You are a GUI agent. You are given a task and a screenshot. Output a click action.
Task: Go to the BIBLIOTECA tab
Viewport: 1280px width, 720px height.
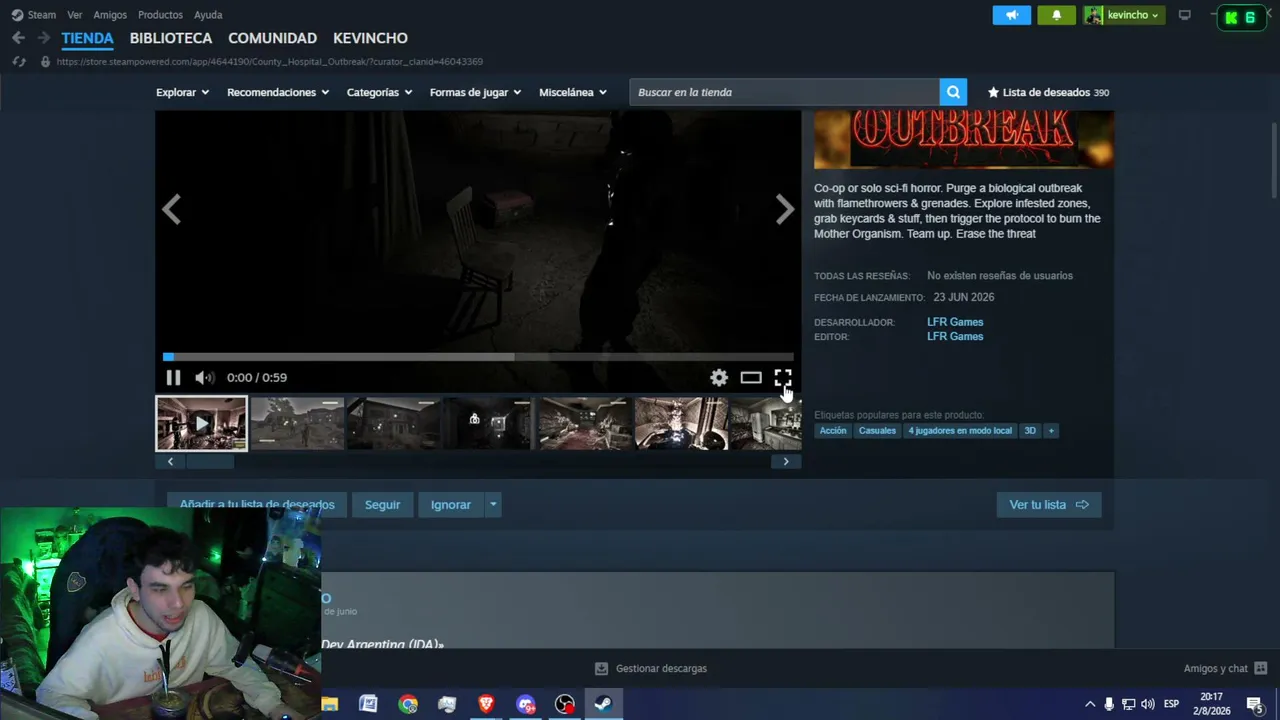(171, 38)
